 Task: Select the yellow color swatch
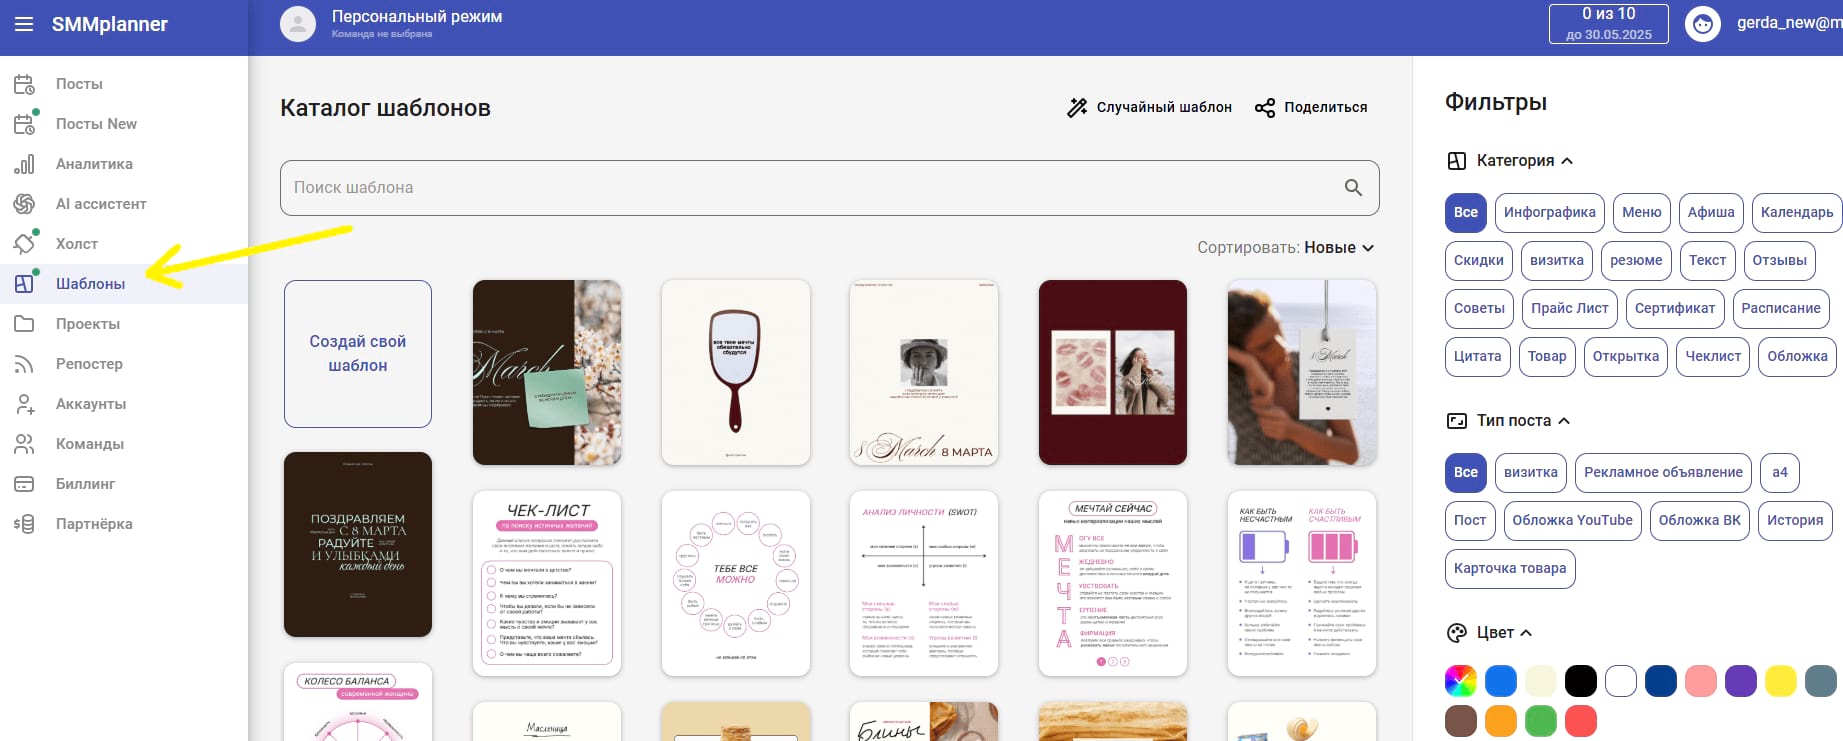point(1781,681)
